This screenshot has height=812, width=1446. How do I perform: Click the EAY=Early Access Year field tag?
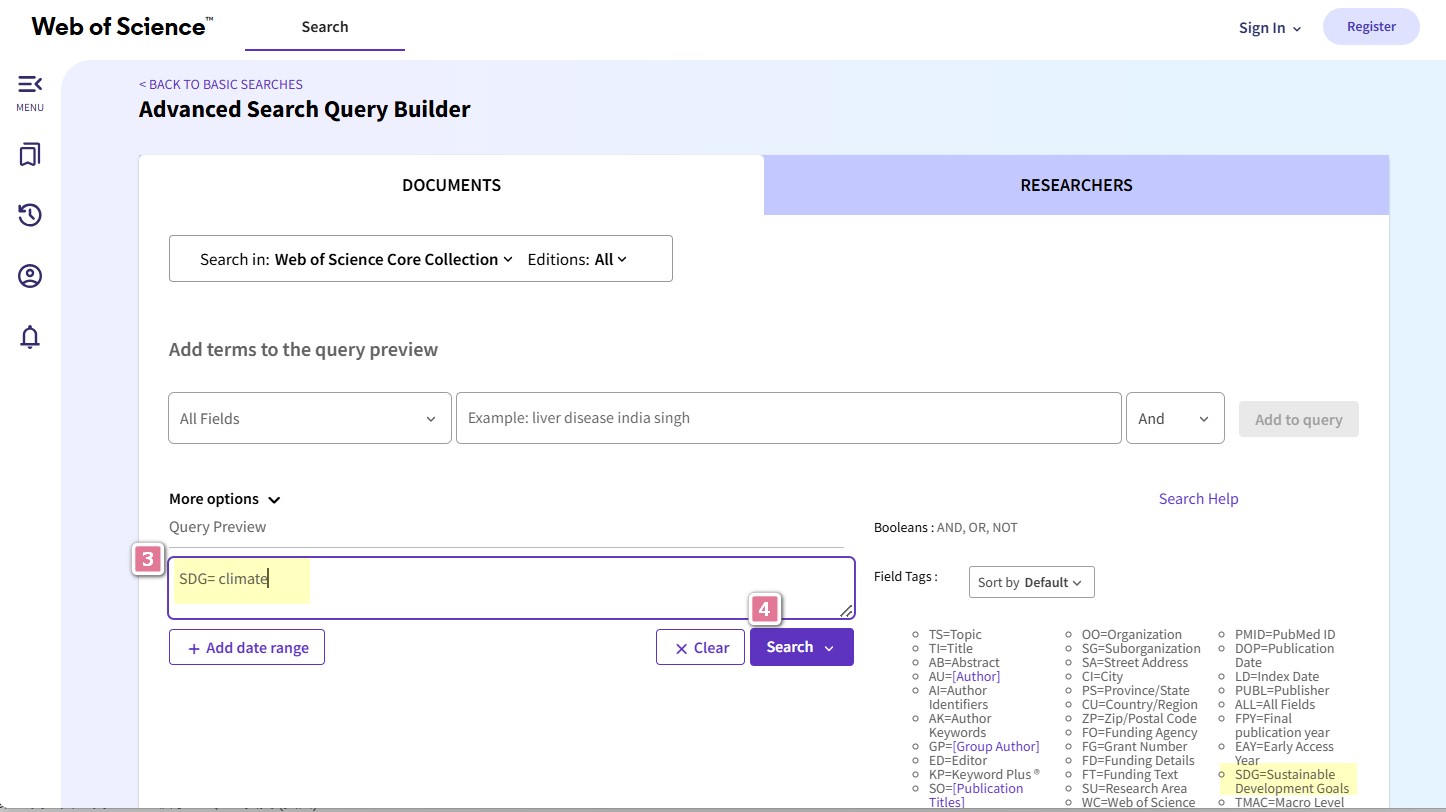click(x=1284, y=753)
